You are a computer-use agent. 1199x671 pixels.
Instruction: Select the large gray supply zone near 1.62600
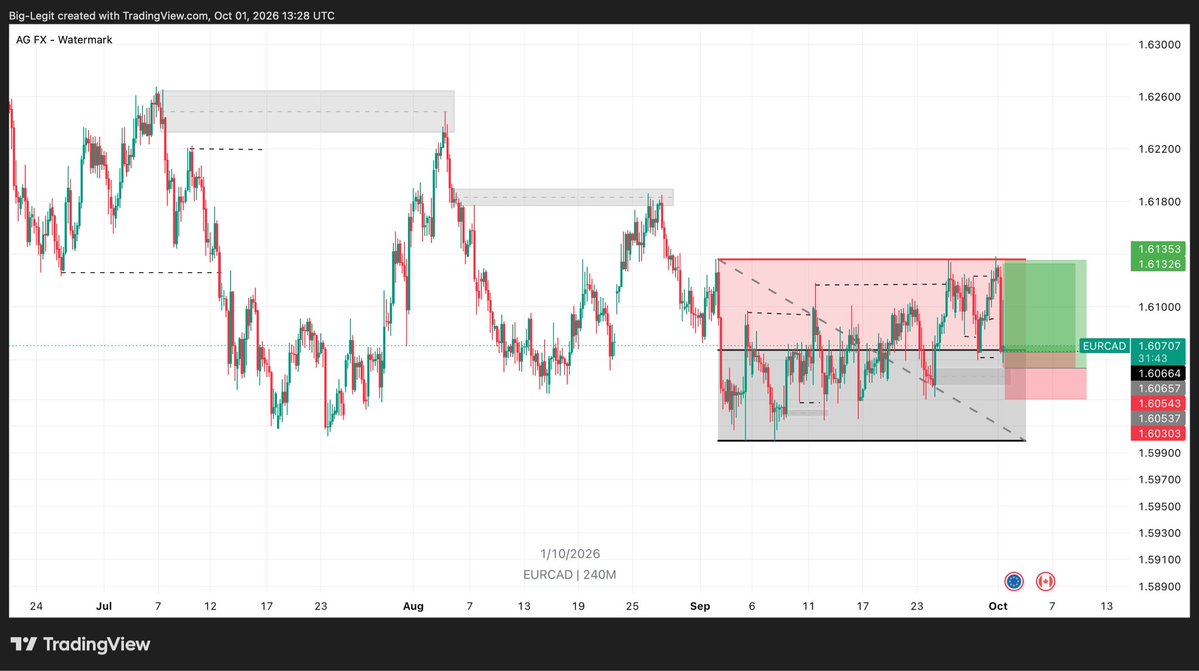[x=309, y=112]
